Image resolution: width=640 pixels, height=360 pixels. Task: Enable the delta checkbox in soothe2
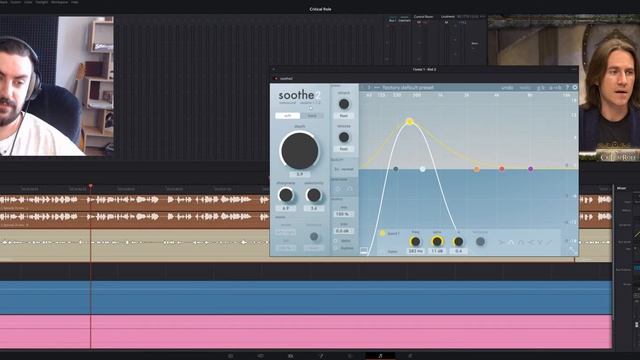[x=336, y=241]
